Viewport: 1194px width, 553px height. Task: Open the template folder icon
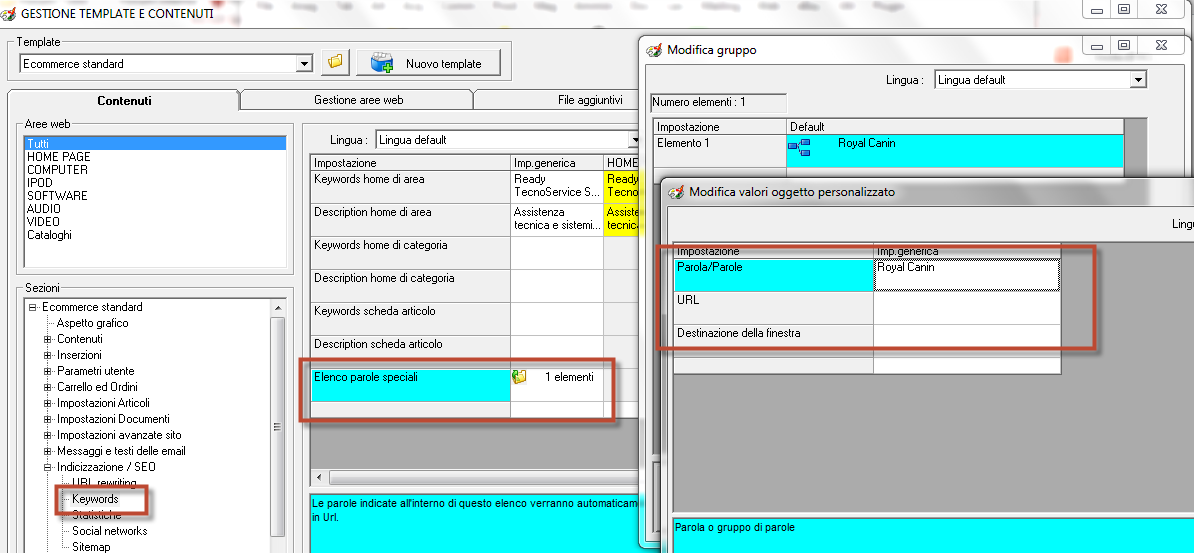coord(334,63)
